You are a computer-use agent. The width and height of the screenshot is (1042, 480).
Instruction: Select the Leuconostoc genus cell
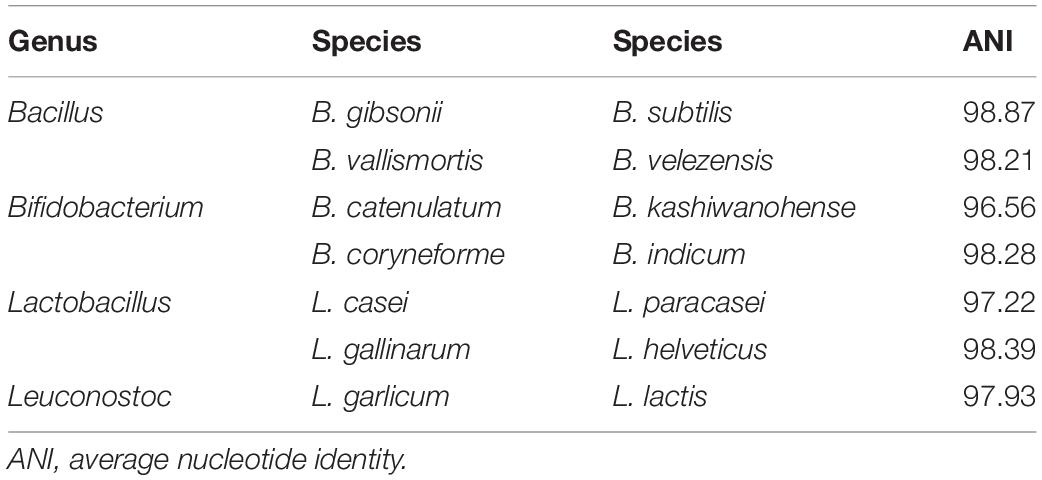pyautogui.click(x=89, y=397)
